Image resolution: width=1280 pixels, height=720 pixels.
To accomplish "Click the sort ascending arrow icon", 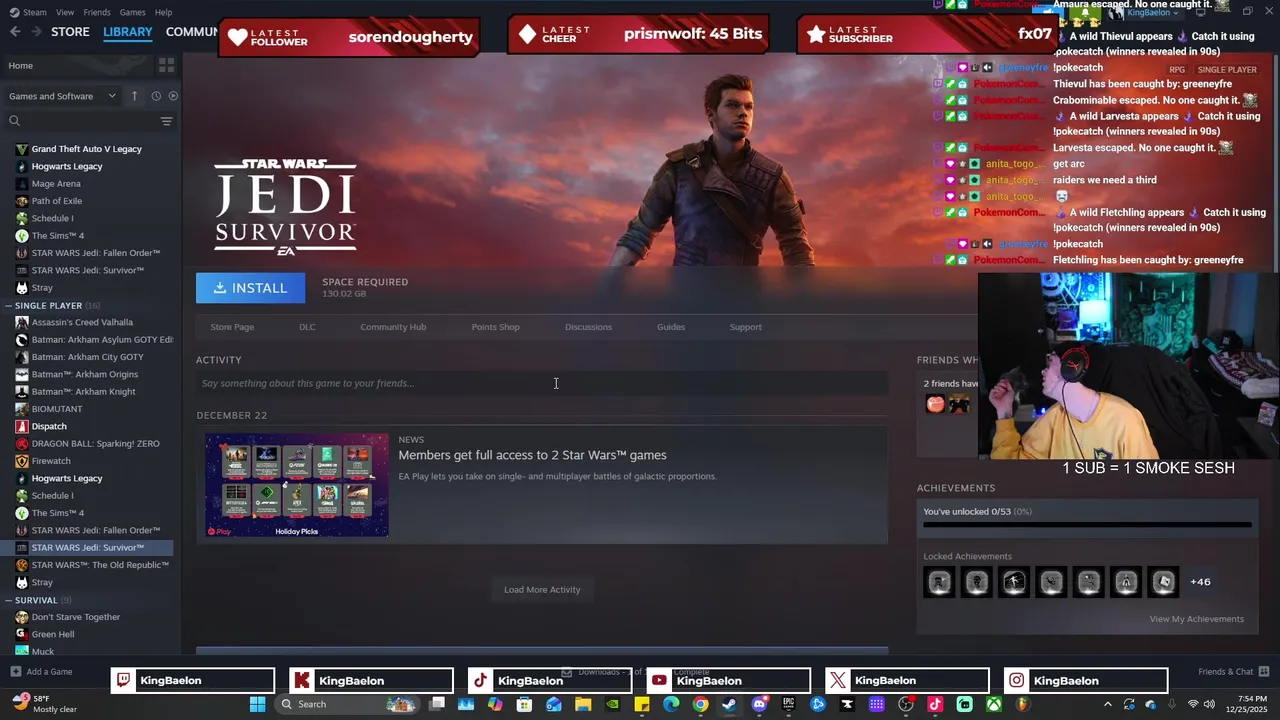I will click(x=134, y=96).
